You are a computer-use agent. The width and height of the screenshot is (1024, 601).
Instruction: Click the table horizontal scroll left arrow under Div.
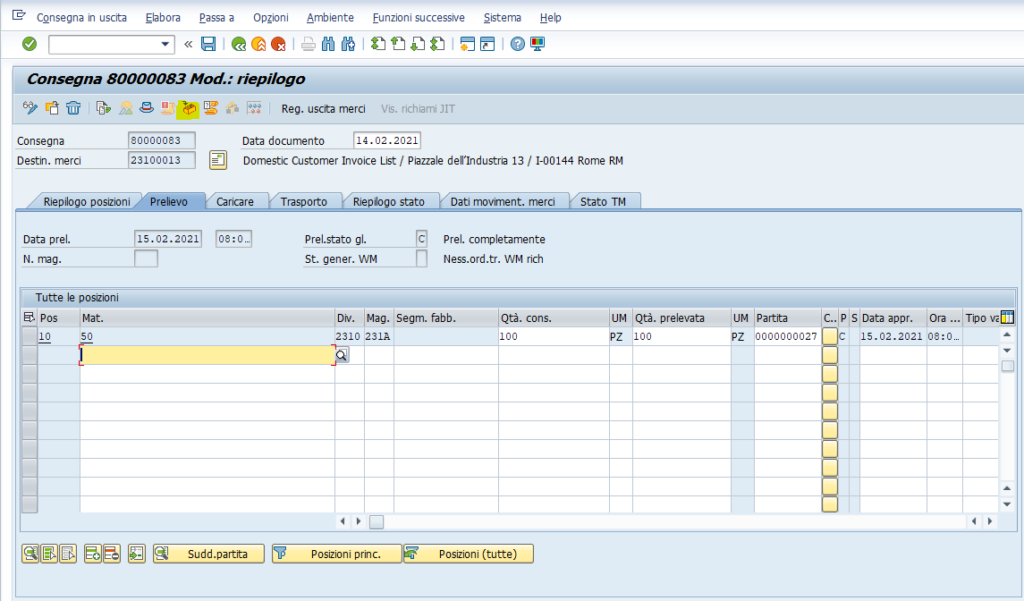tap(343, 521)
